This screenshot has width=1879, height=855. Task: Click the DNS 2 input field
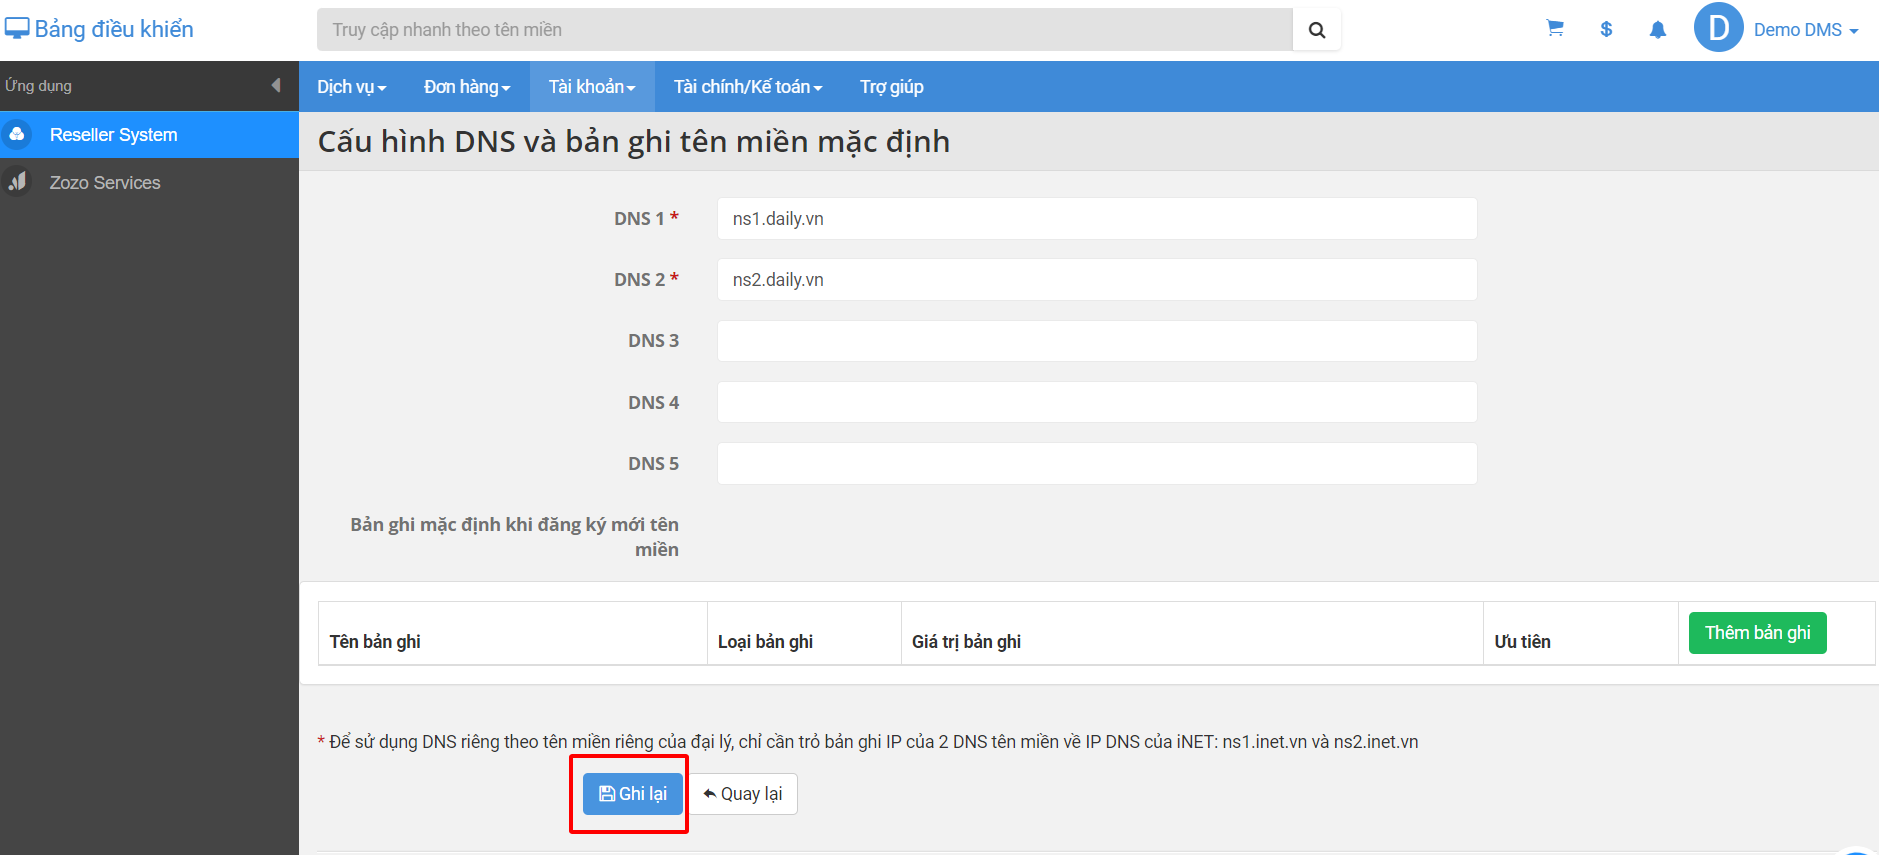(x=1097, y=280)
